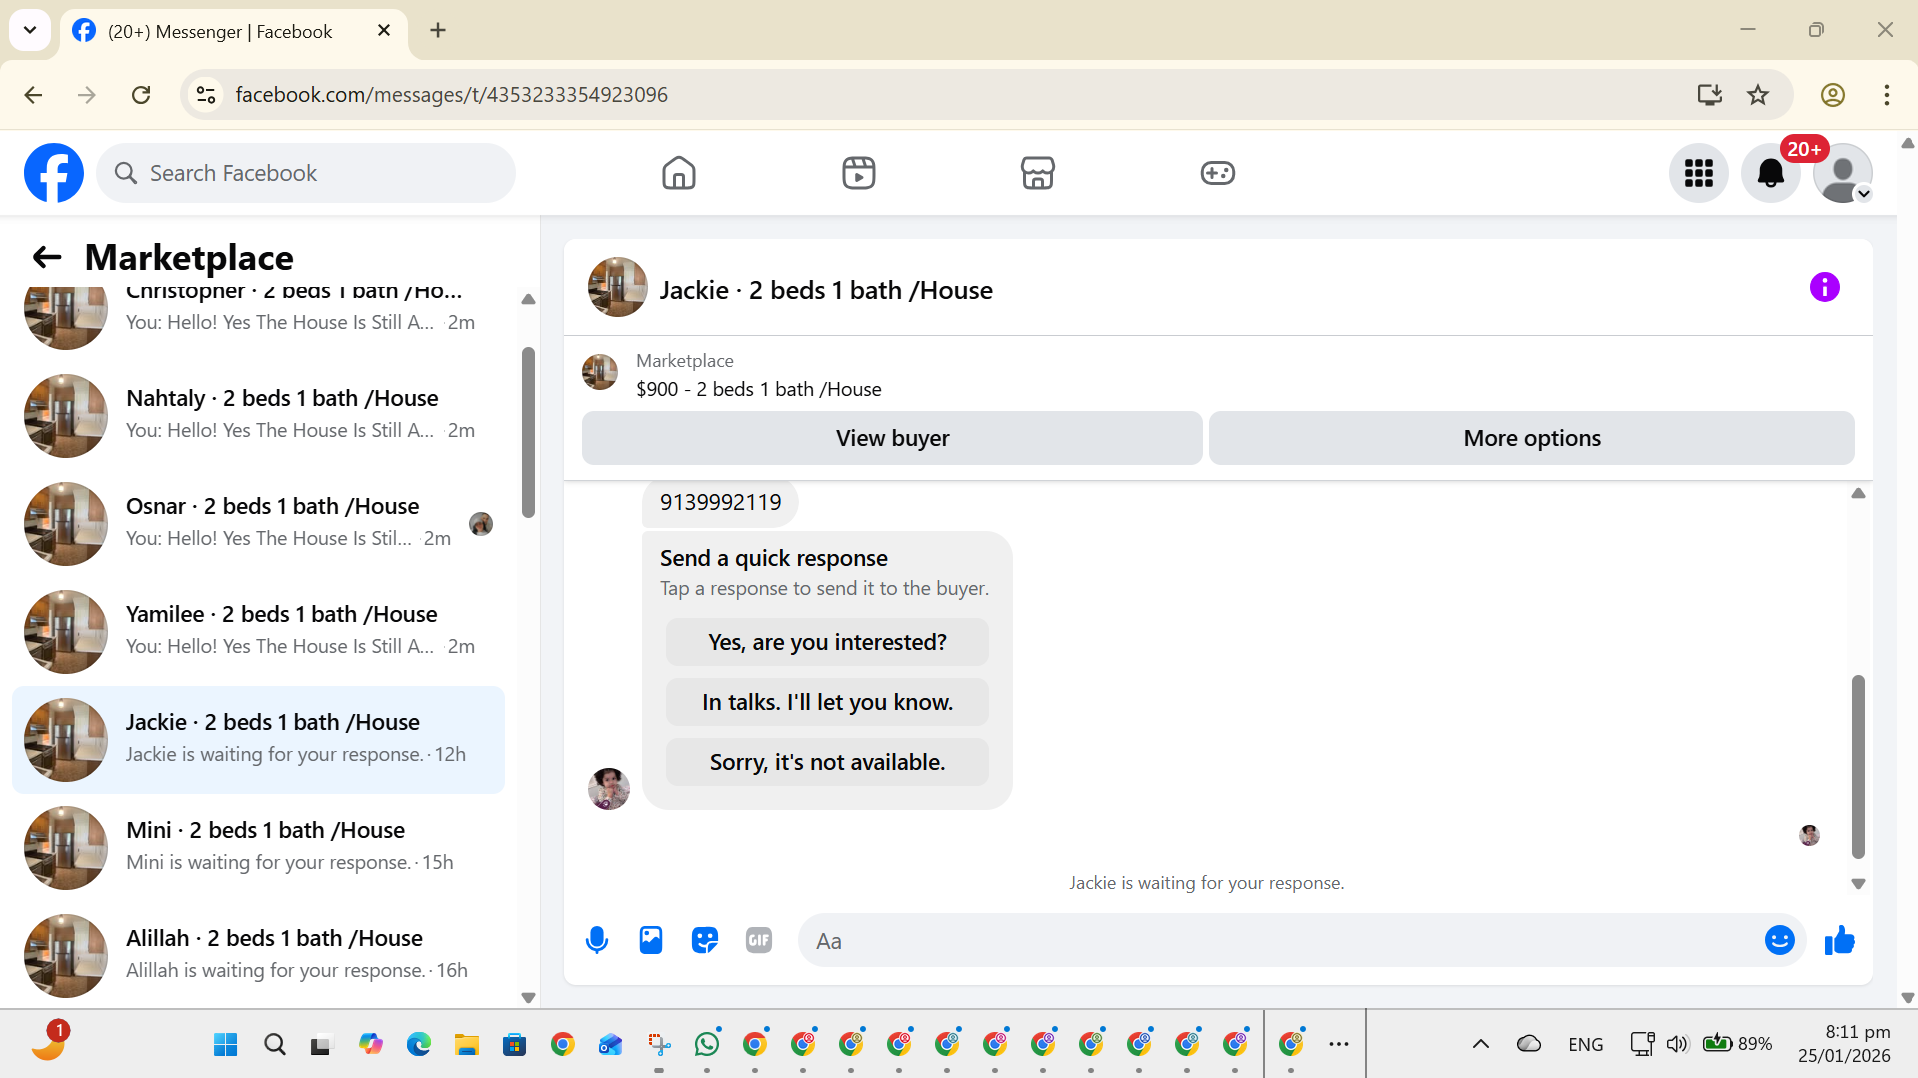Choose a sticker
The image size is (1918, 1078).
[705, 940]
